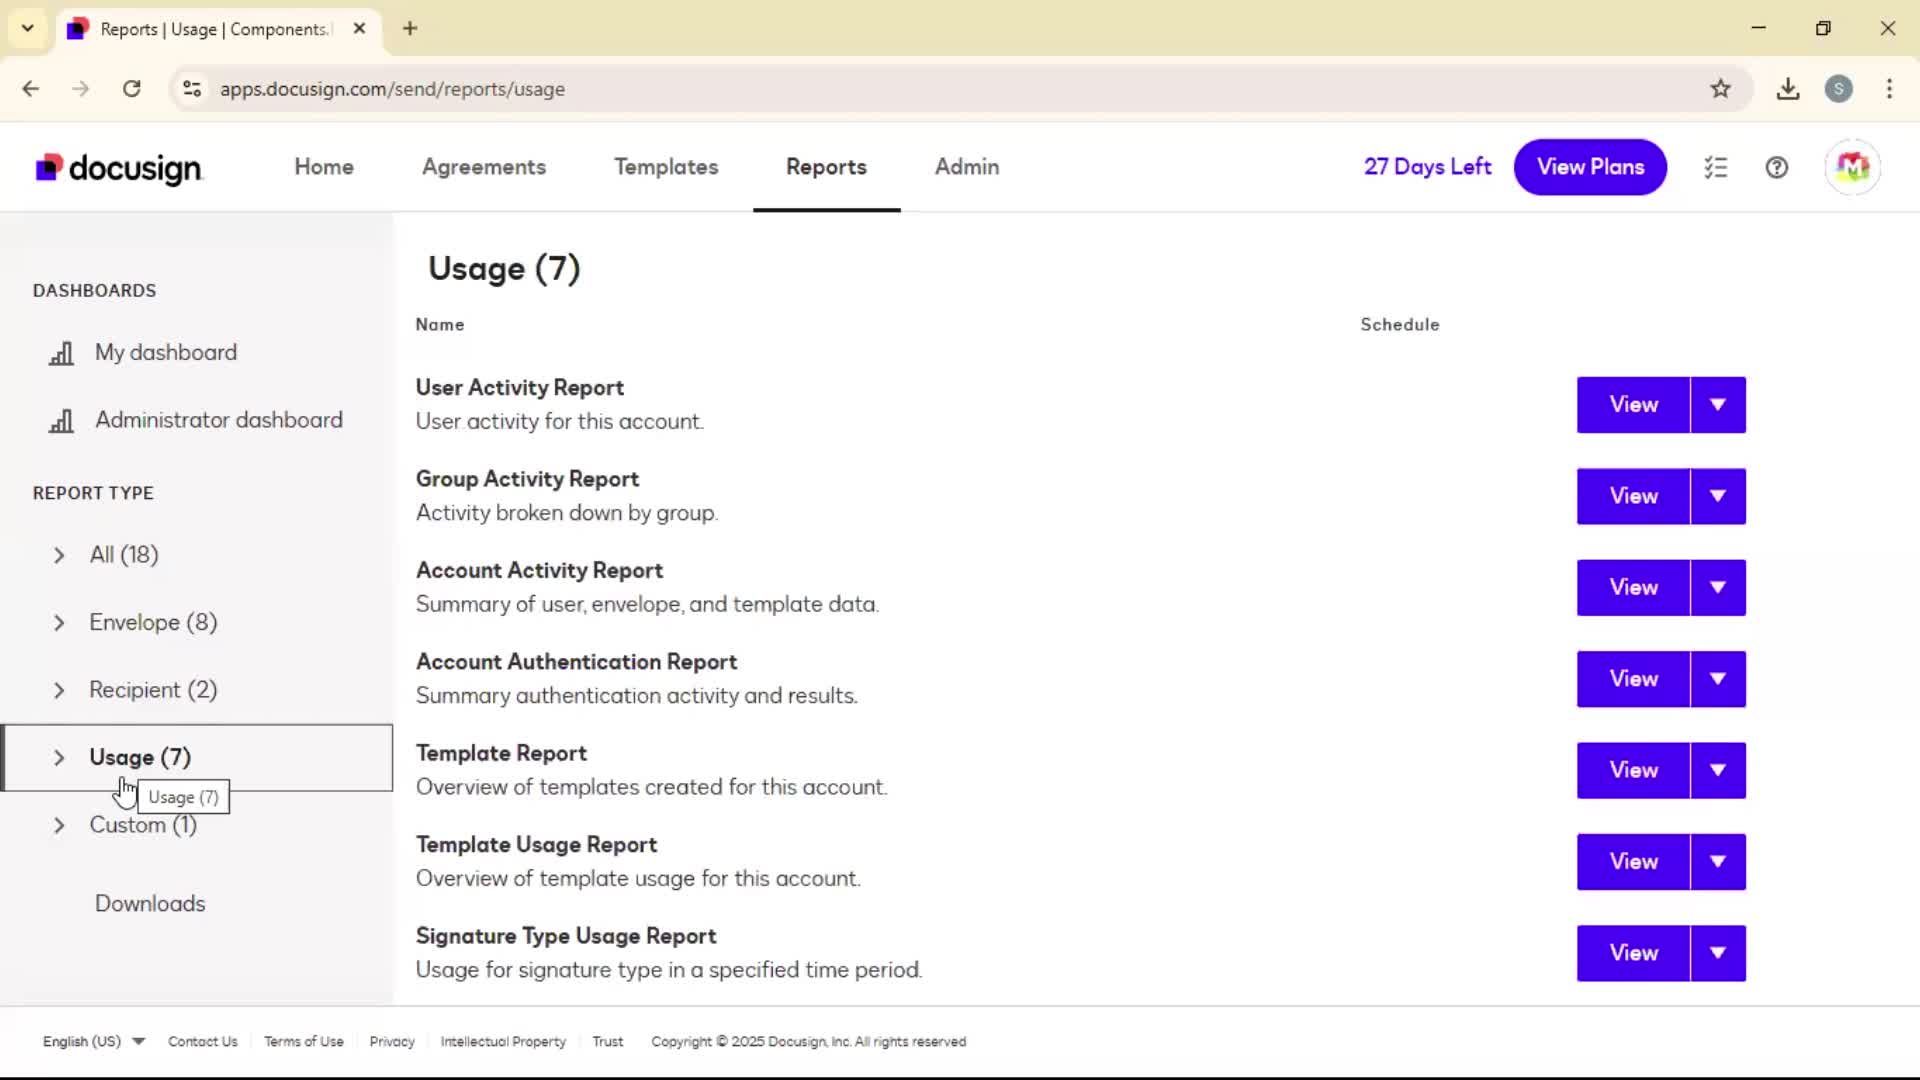1920x1080 pixels.
Task: View the Group Activity Report
Action: tap(1633, 496)
